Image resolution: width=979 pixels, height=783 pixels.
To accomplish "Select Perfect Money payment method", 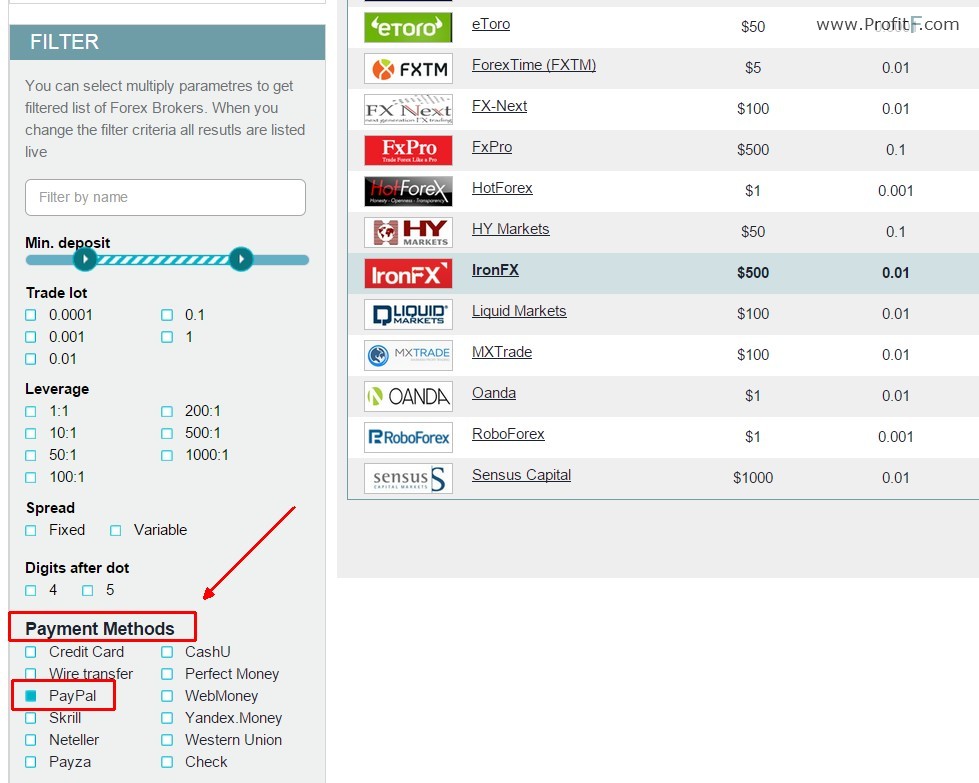I will [x=167, y=674].
